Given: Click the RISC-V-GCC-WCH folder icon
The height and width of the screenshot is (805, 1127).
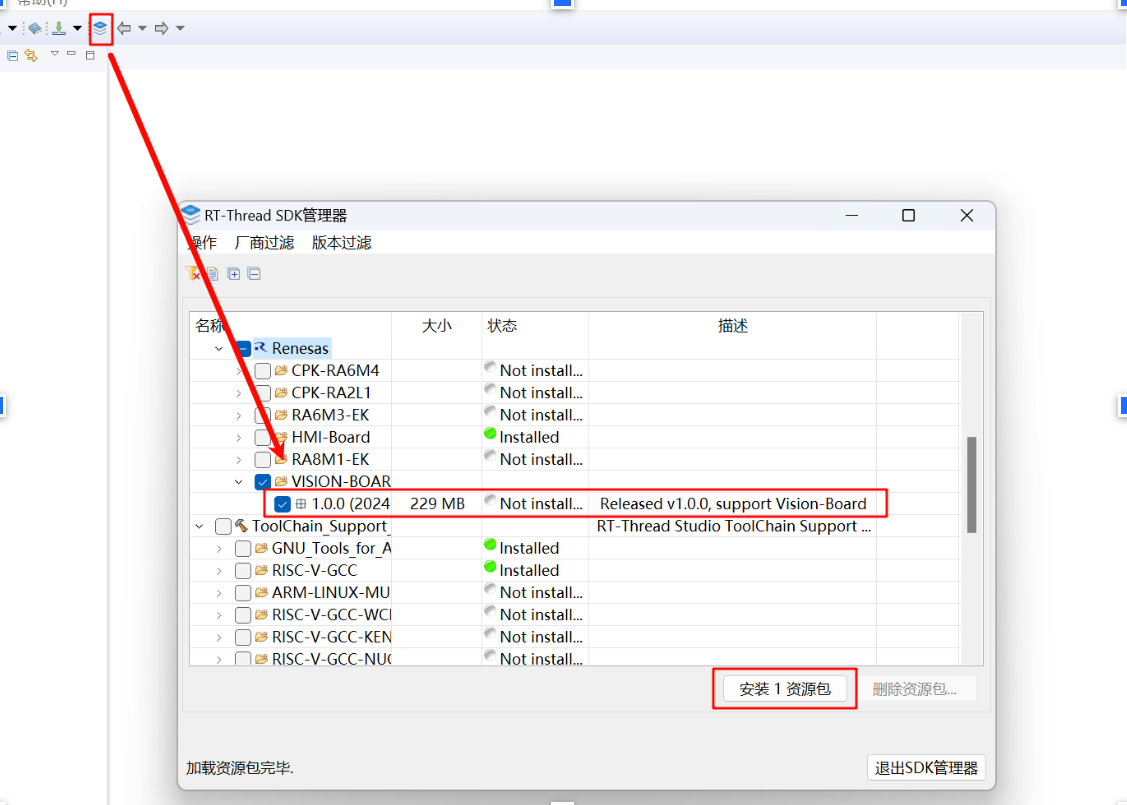Looking at the screenshot, I should pos(261,615).
